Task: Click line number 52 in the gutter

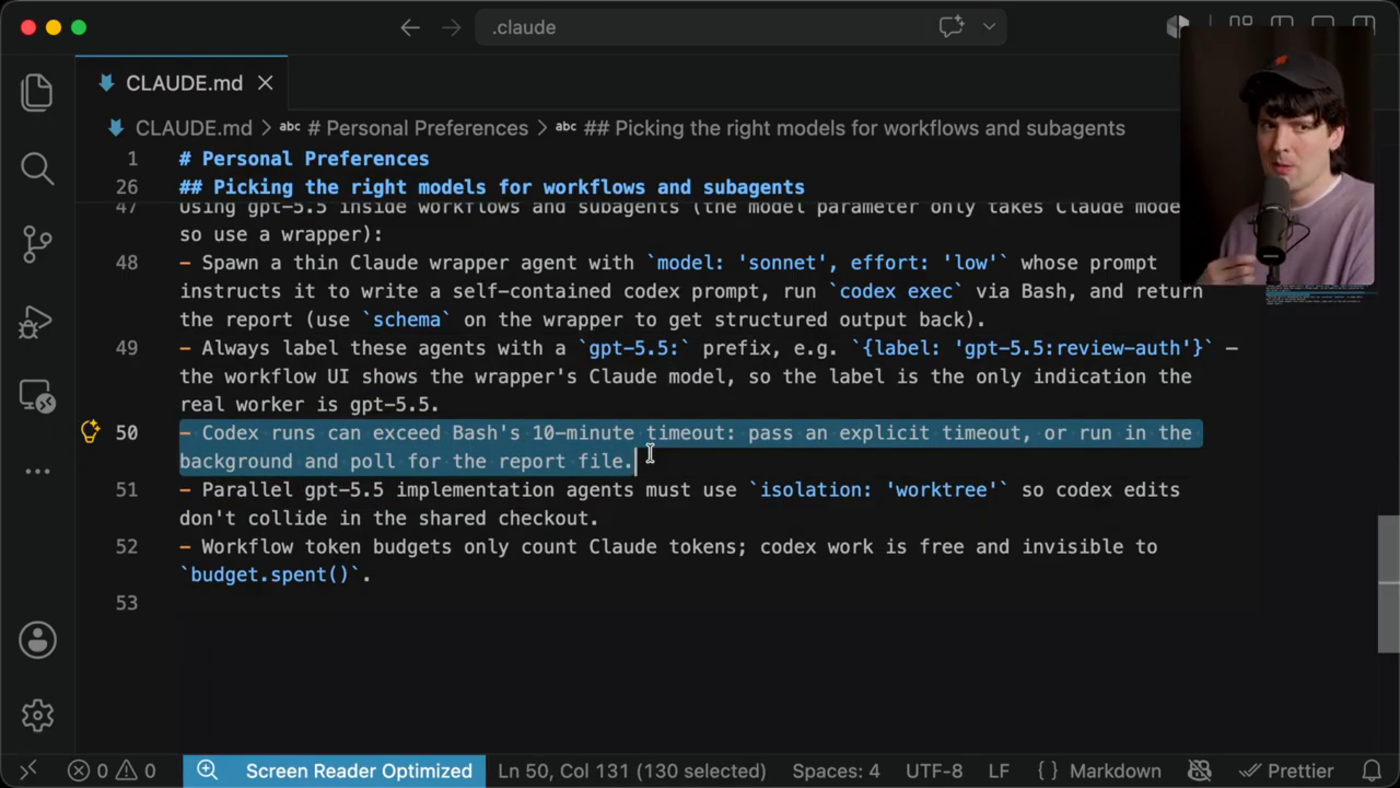Action: click(127, 547)
